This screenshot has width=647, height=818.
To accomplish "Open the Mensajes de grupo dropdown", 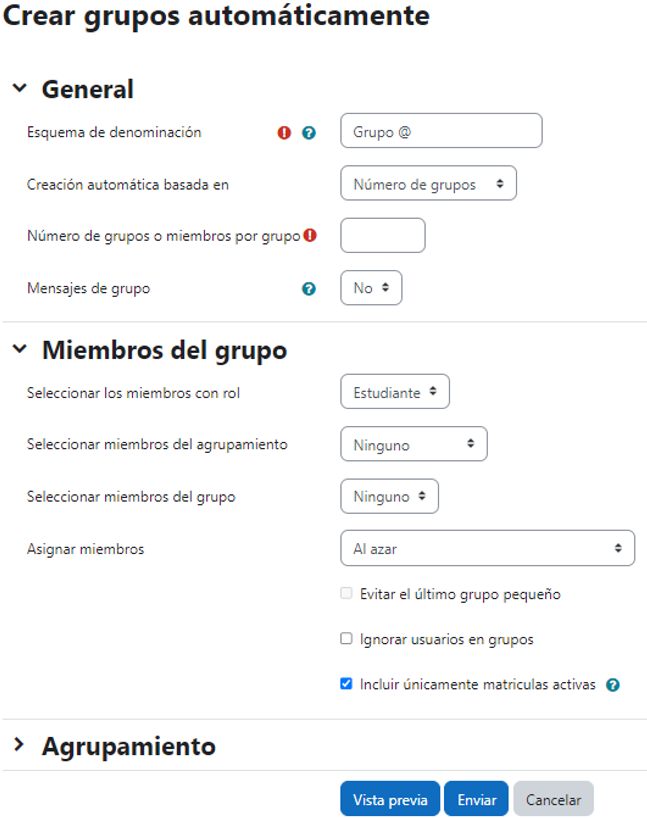I will pos(371,287).
